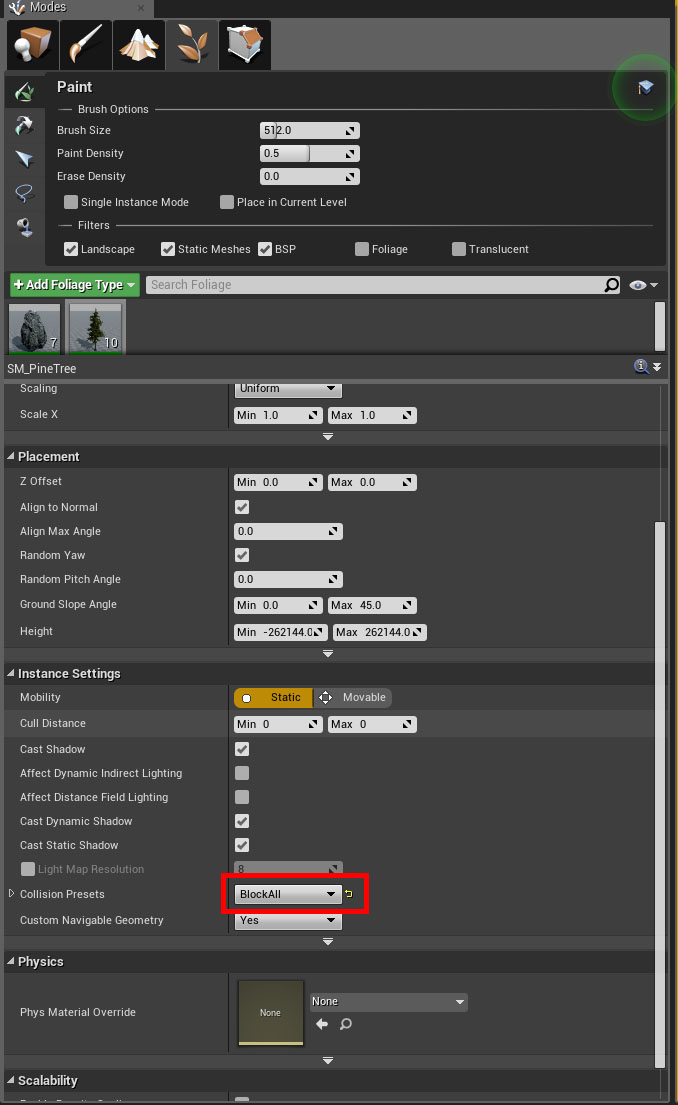Adjust the Paint Density slider
Image resolution: width=678 pixels, height=1105 pixels.
tap(309, 153)
